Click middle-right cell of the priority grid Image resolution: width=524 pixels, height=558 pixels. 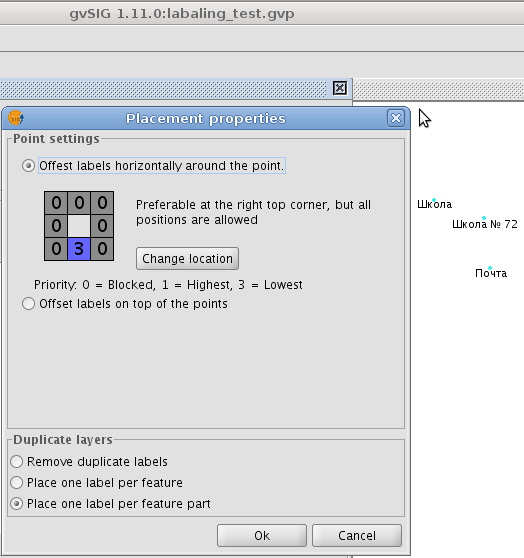[102, 226]
